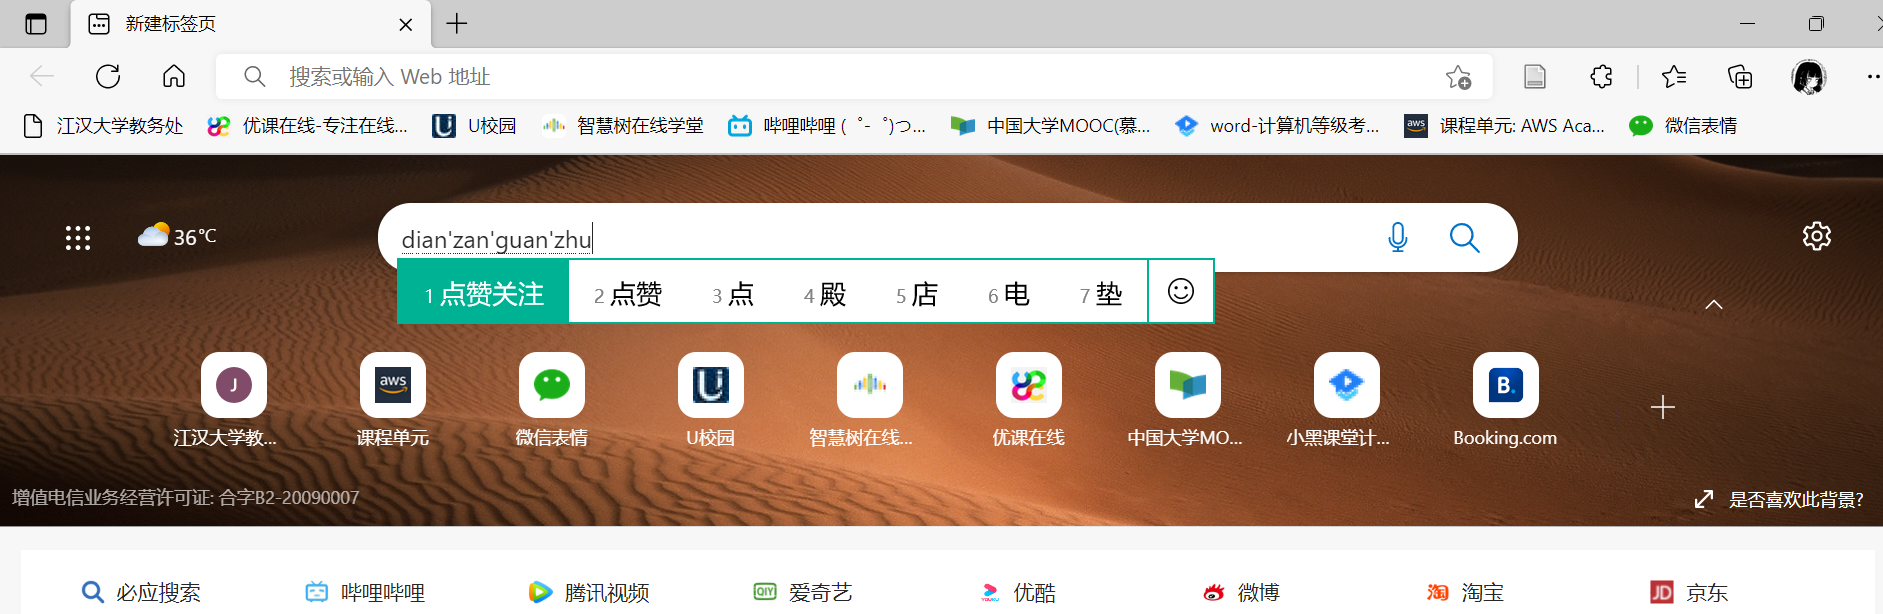Open the 哔哩哔哩 bookmark
The height and width of the screenshot is (614, 1883).
(x=827, y=126)
